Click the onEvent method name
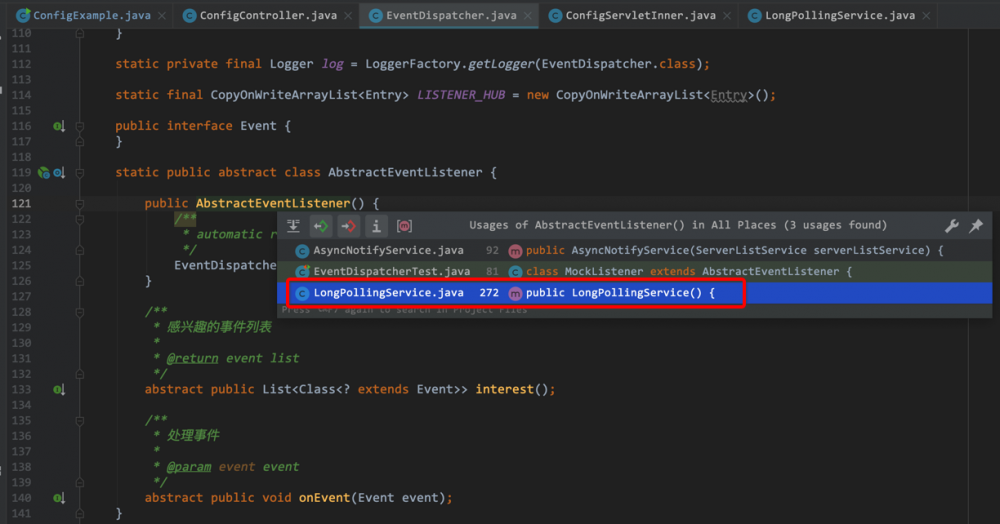 tap(324, 498)
